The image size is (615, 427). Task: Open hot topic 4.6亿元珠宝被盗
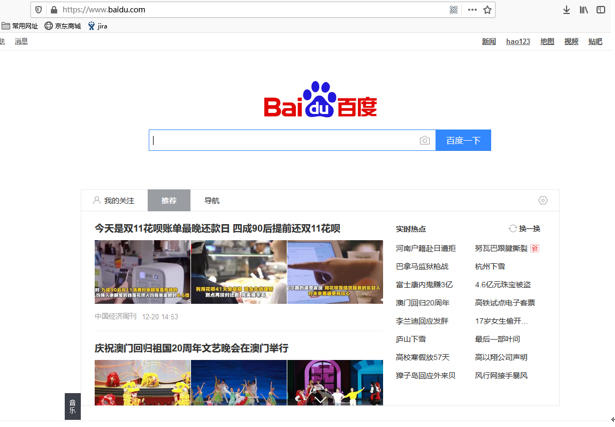point(503,284)
